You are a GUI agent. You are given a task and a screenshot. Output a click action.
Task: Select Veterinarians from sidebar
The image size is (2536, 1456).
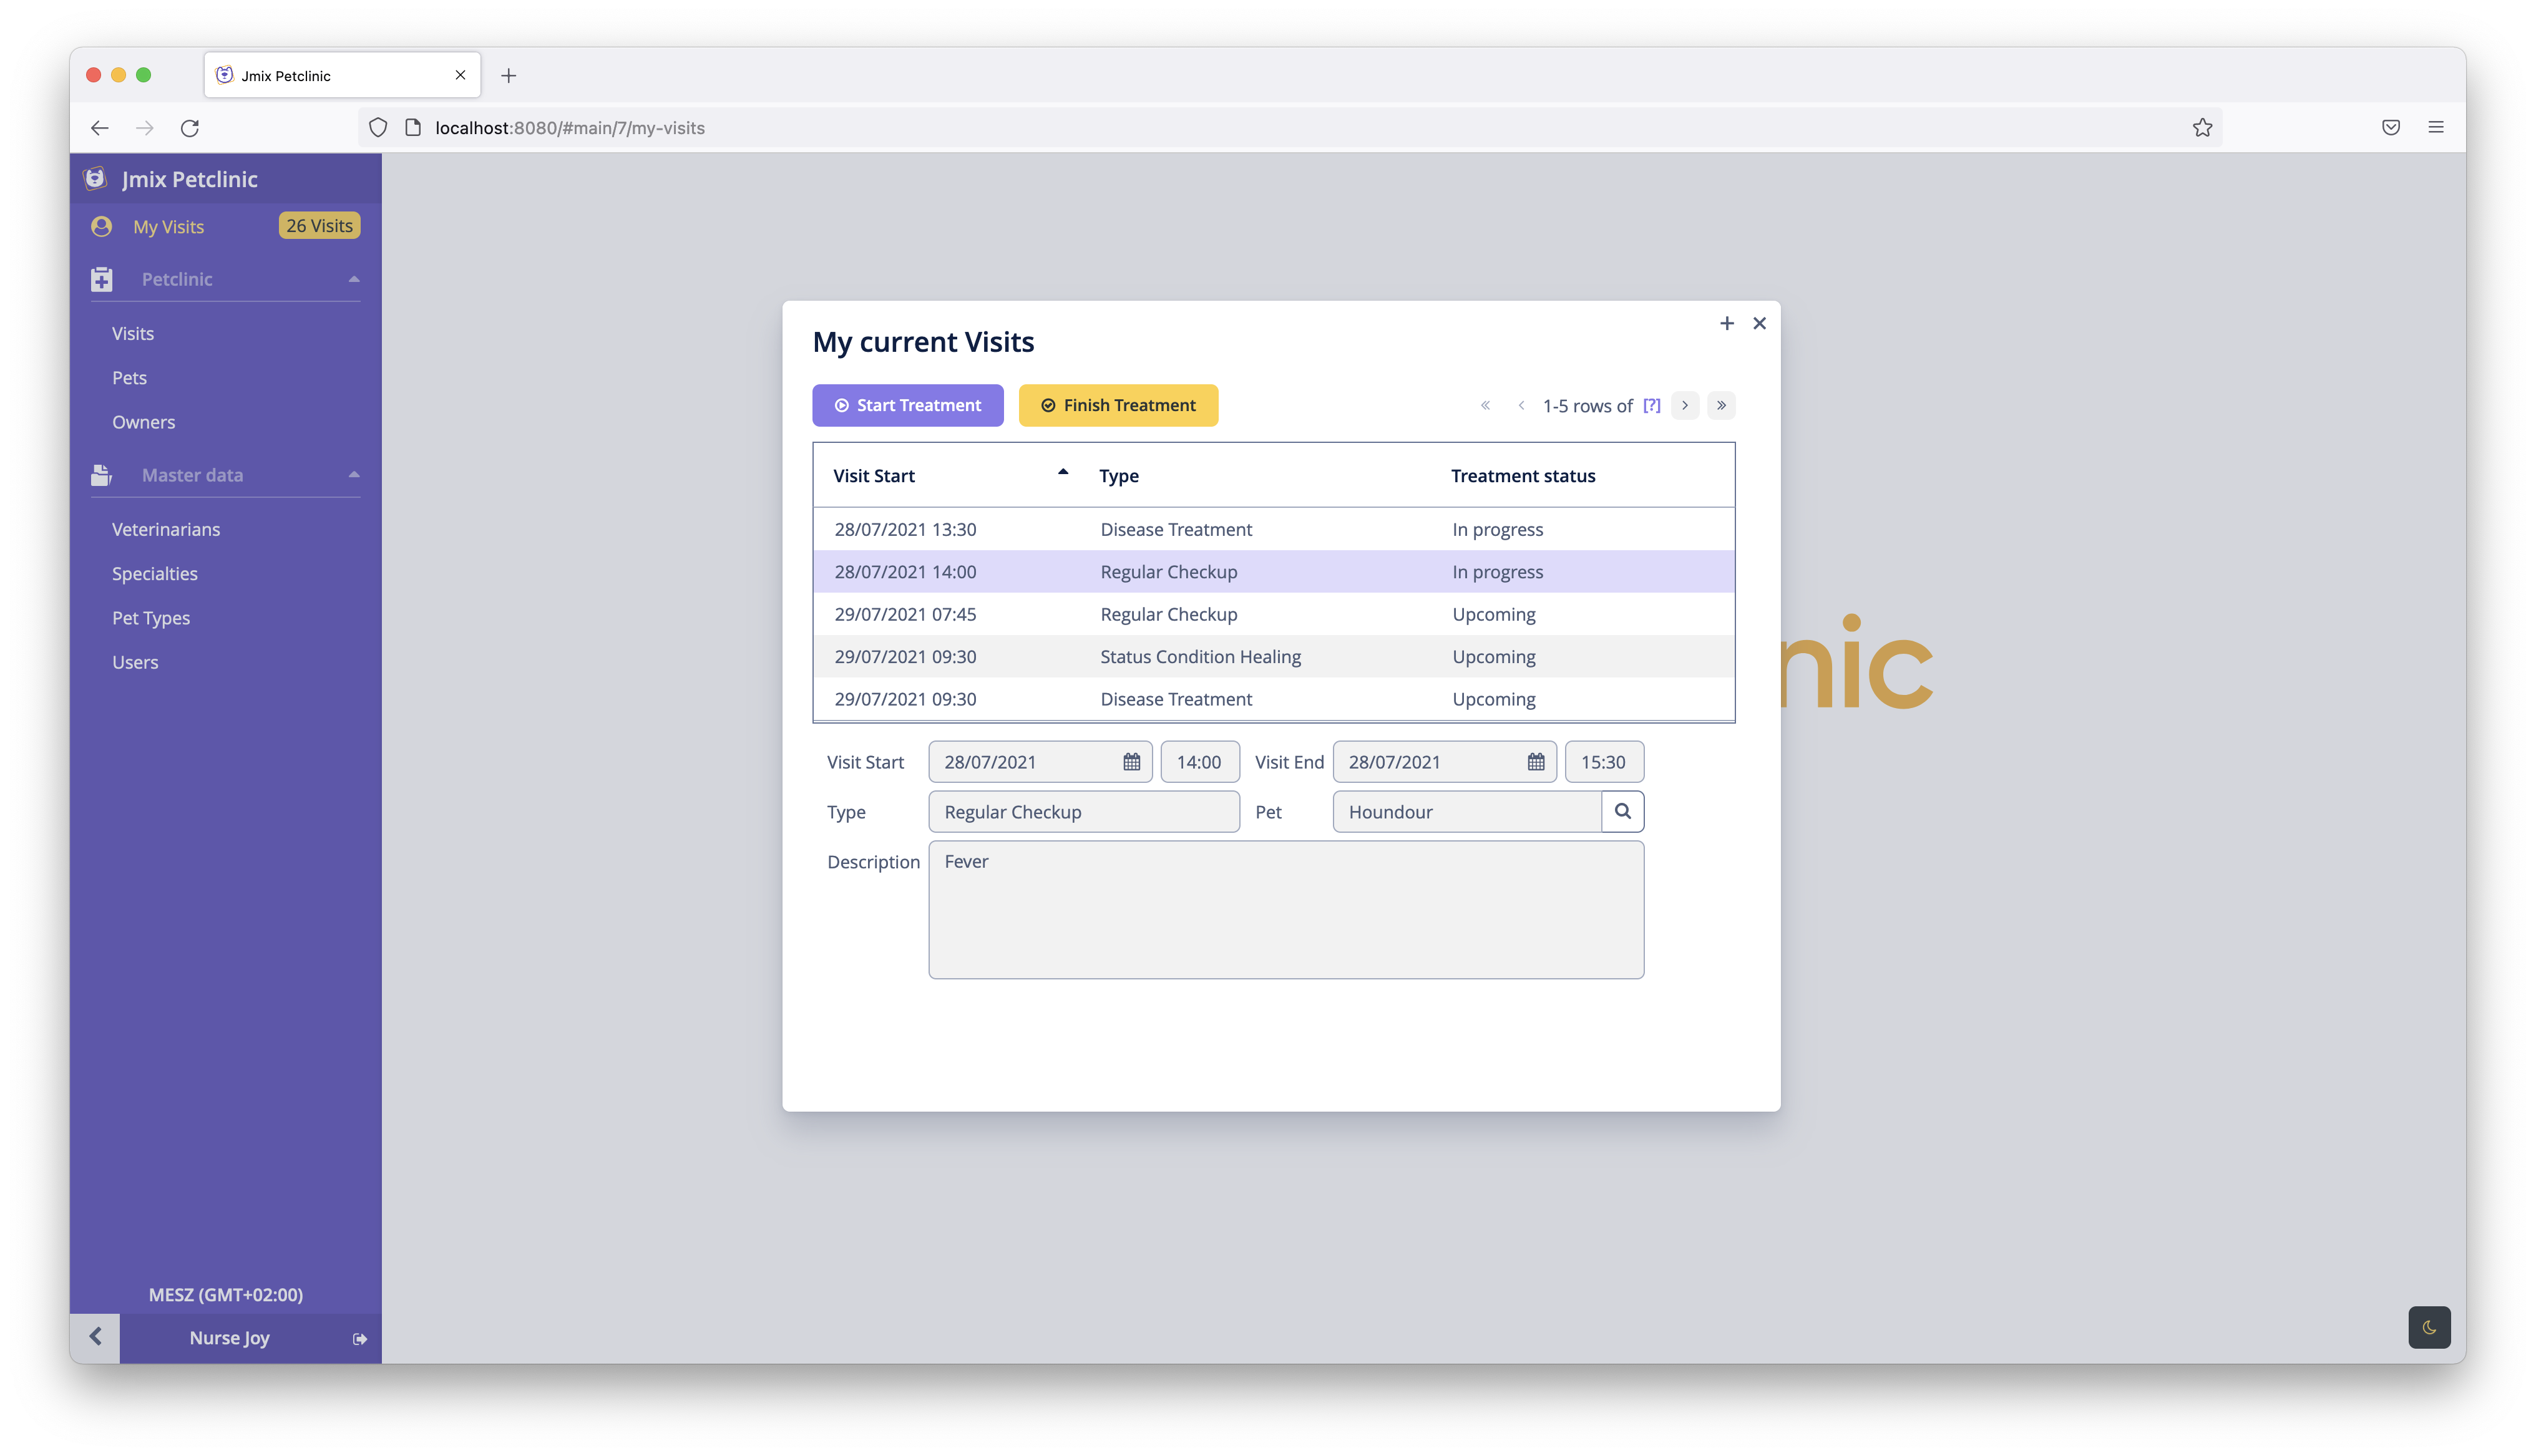(x=165, y=528)
